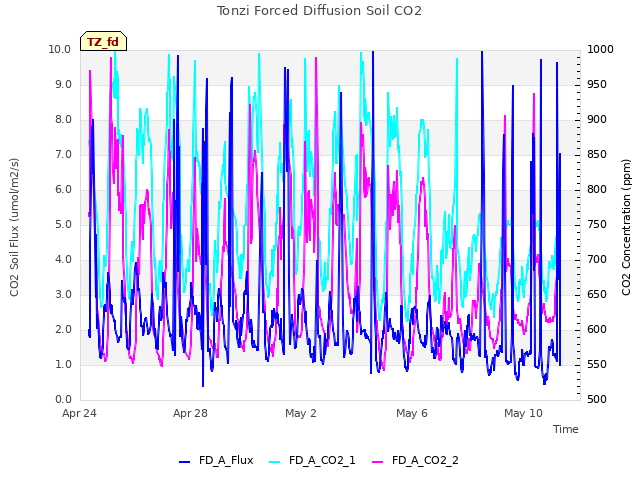Click the May 2 date tick label
The height and width of the screenshot is (480, 640).
pos(301,413)
